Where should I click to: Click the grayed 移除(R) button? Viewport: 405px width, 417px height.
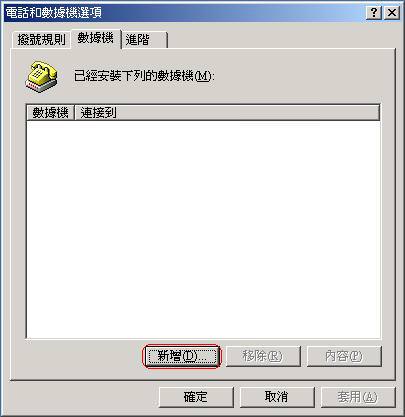[263, 356]
